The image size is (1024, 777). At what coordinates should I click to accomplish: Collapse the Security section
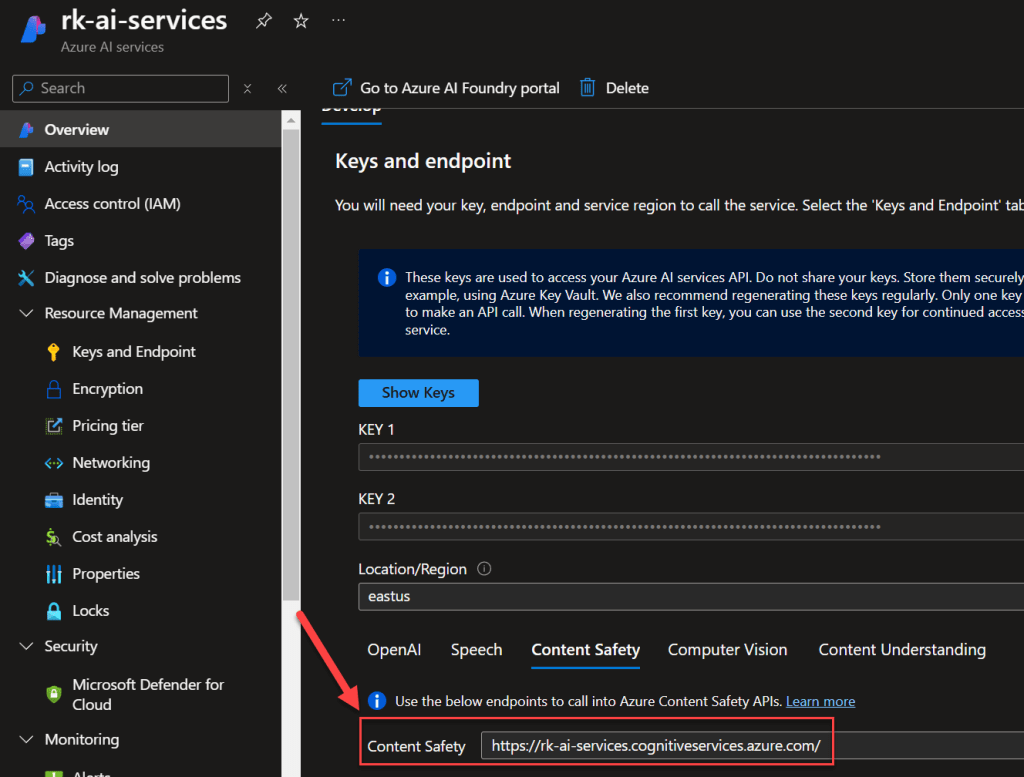[x=26, y=647]
